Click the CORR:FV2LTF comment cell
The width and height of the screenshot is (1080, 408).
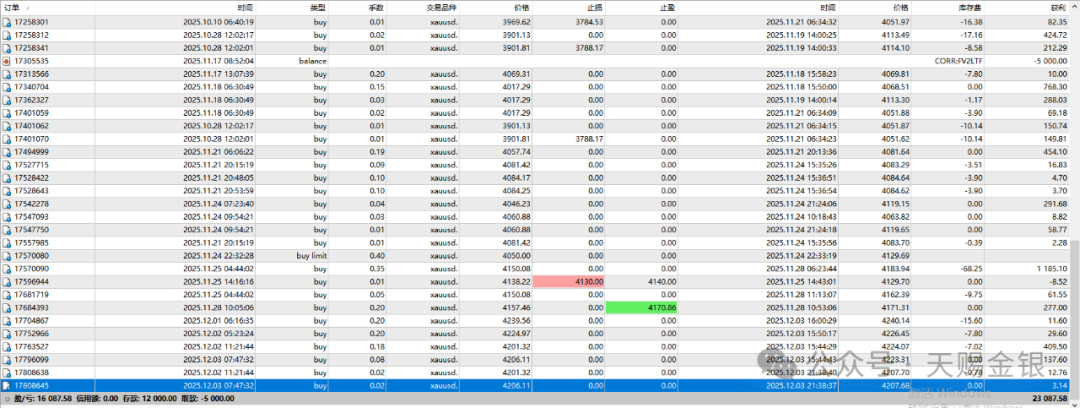959,61
